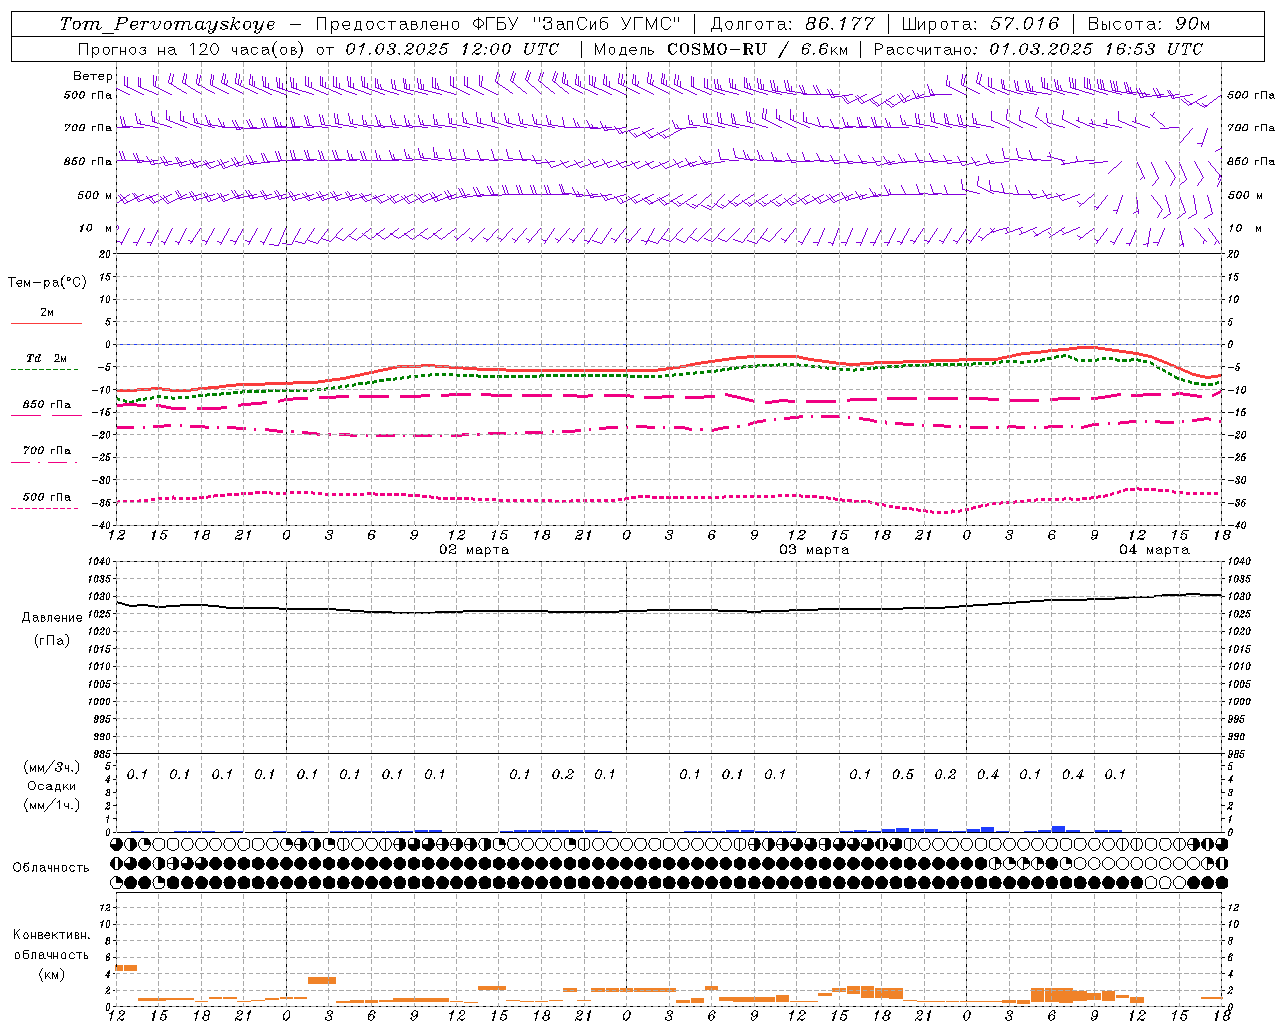Click the 'Ветер' wind panel label

(92, 76)
